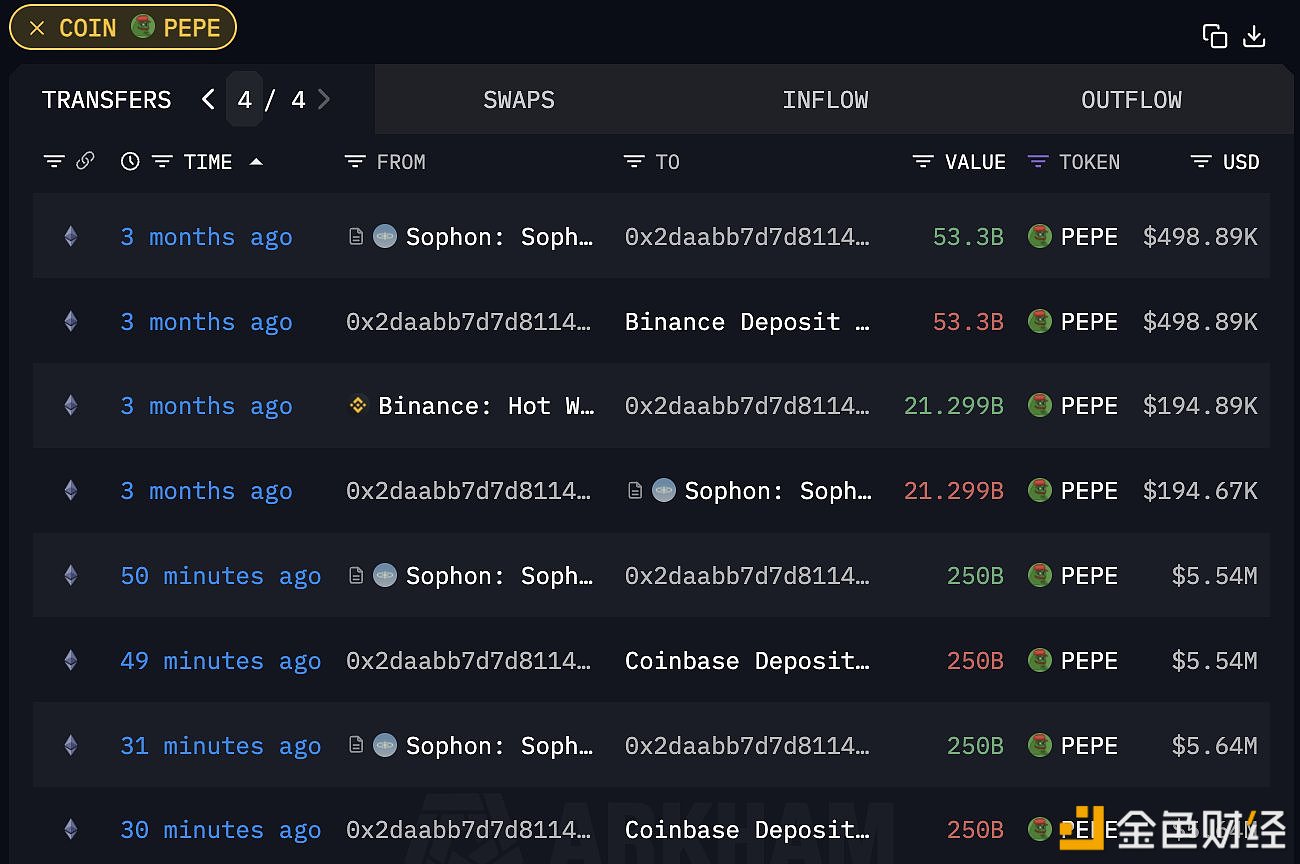Click the link icon in the header row
Image resolution: width=1300 pixels, height=864 pixels.
(85, 161)
